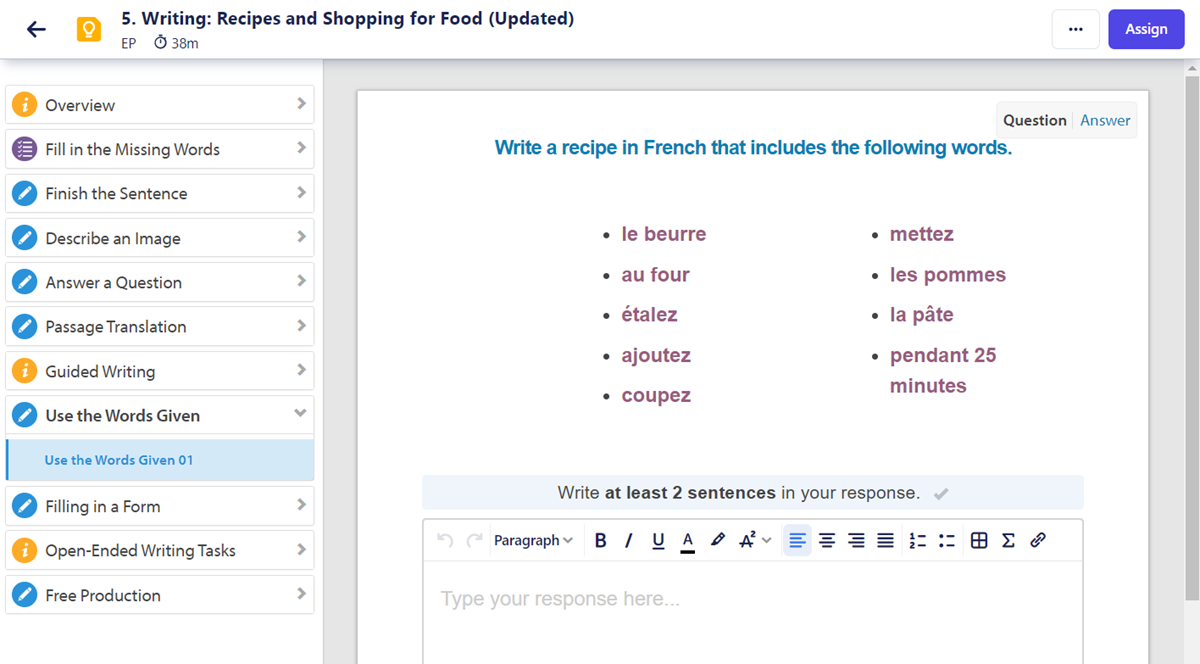Viewport: 1200px width, 664px height.
Task: Insert a math formula with sigma
Action: pyautogui.click(x=1008, y=540)
